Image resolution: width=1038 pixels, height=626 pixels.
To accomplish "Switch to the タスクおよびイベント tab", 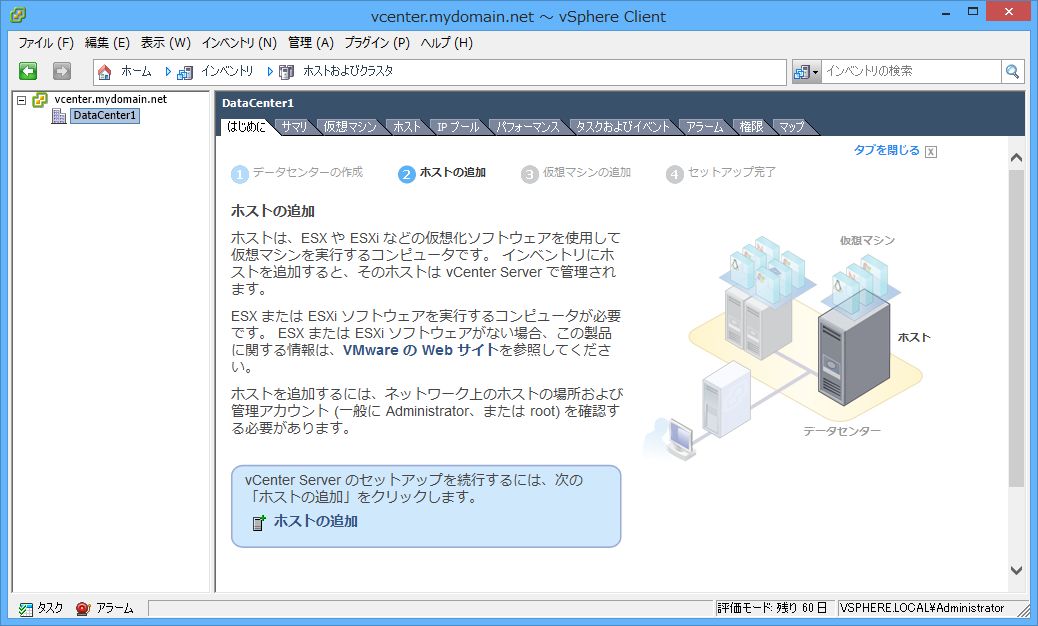I will click(623, 127).
